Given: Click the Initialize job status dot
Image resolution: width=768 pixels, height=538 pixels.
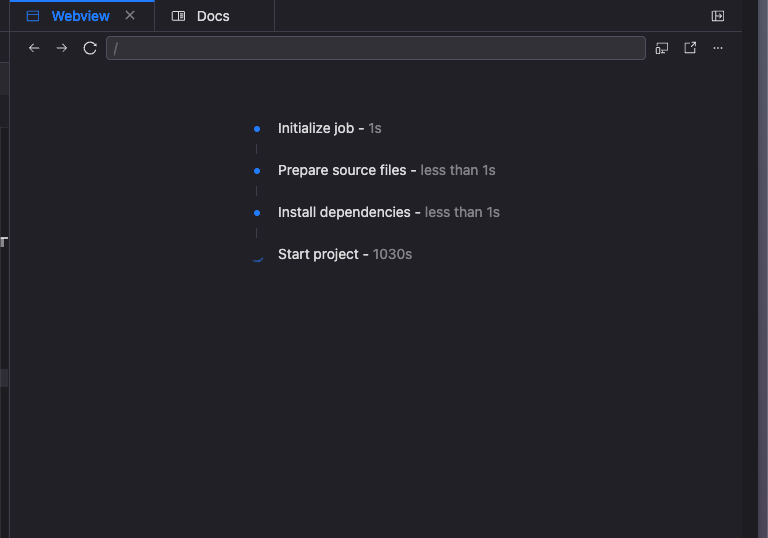Looking at the screenshot, I should (257, 129).
